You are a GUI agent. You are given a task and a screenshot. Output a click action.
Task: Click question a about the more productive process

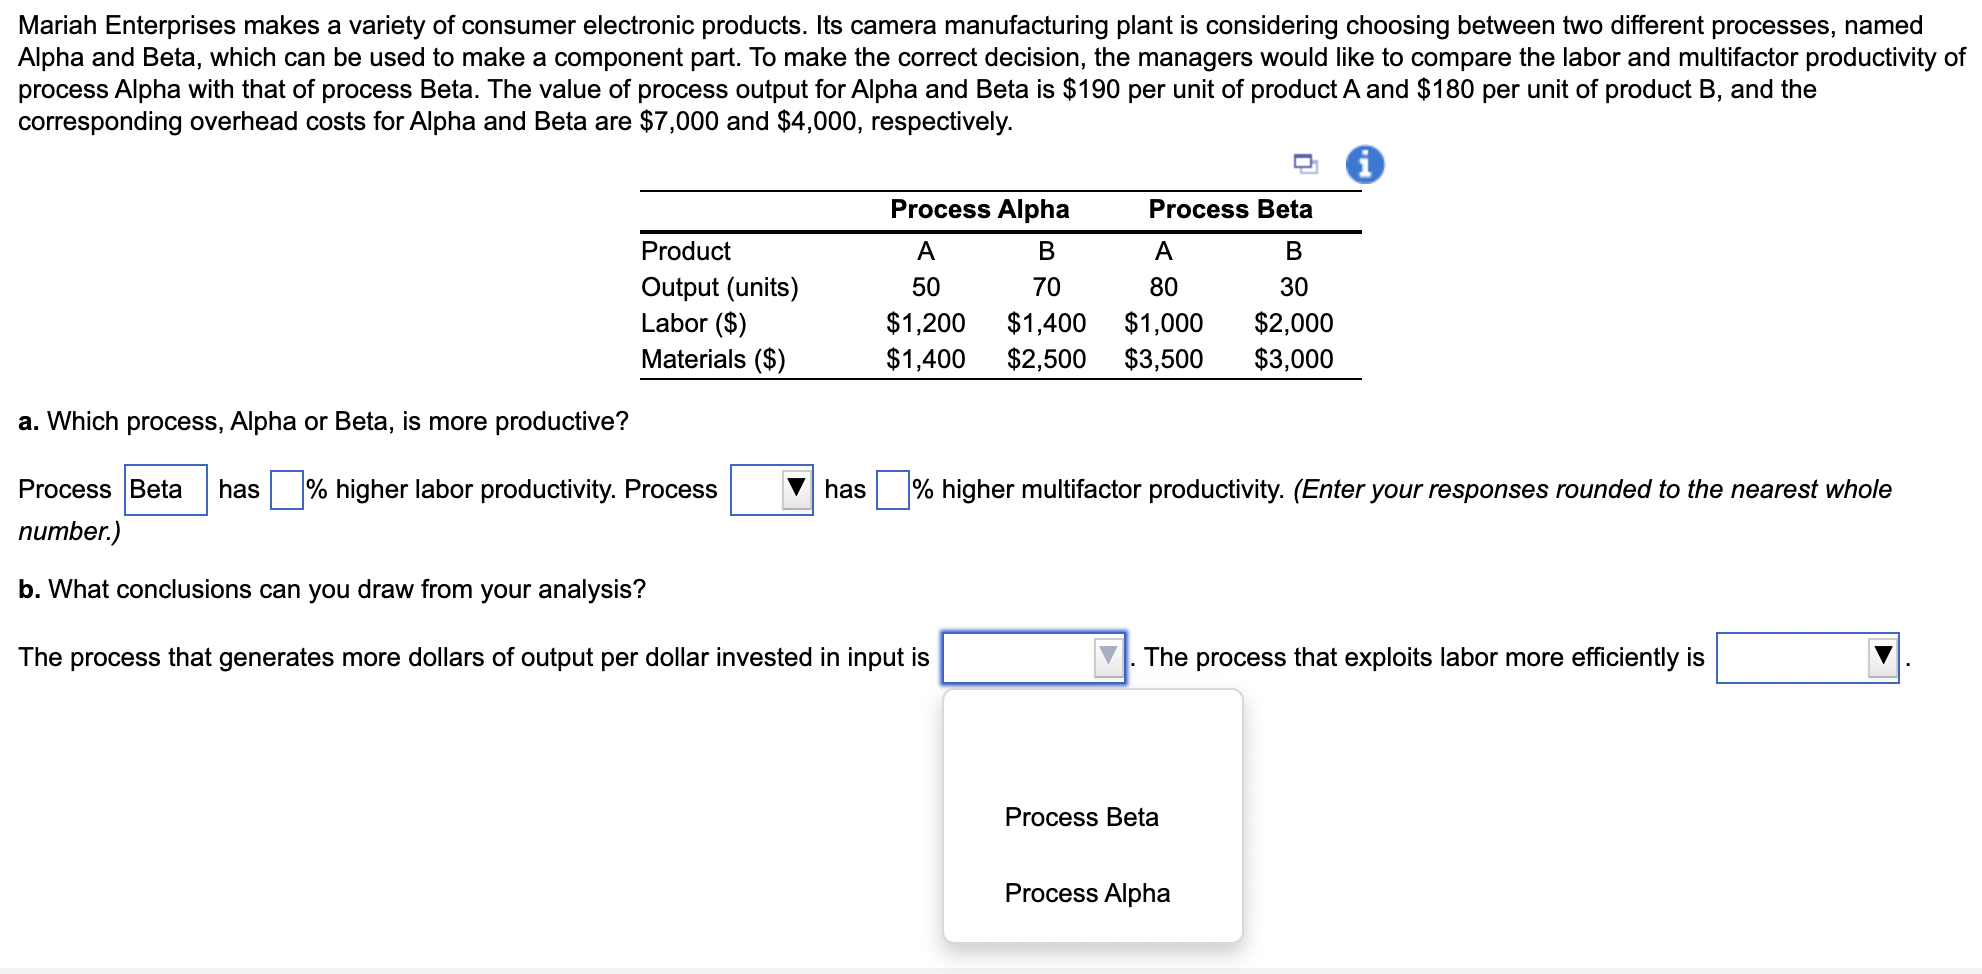[x=323, y=421]
